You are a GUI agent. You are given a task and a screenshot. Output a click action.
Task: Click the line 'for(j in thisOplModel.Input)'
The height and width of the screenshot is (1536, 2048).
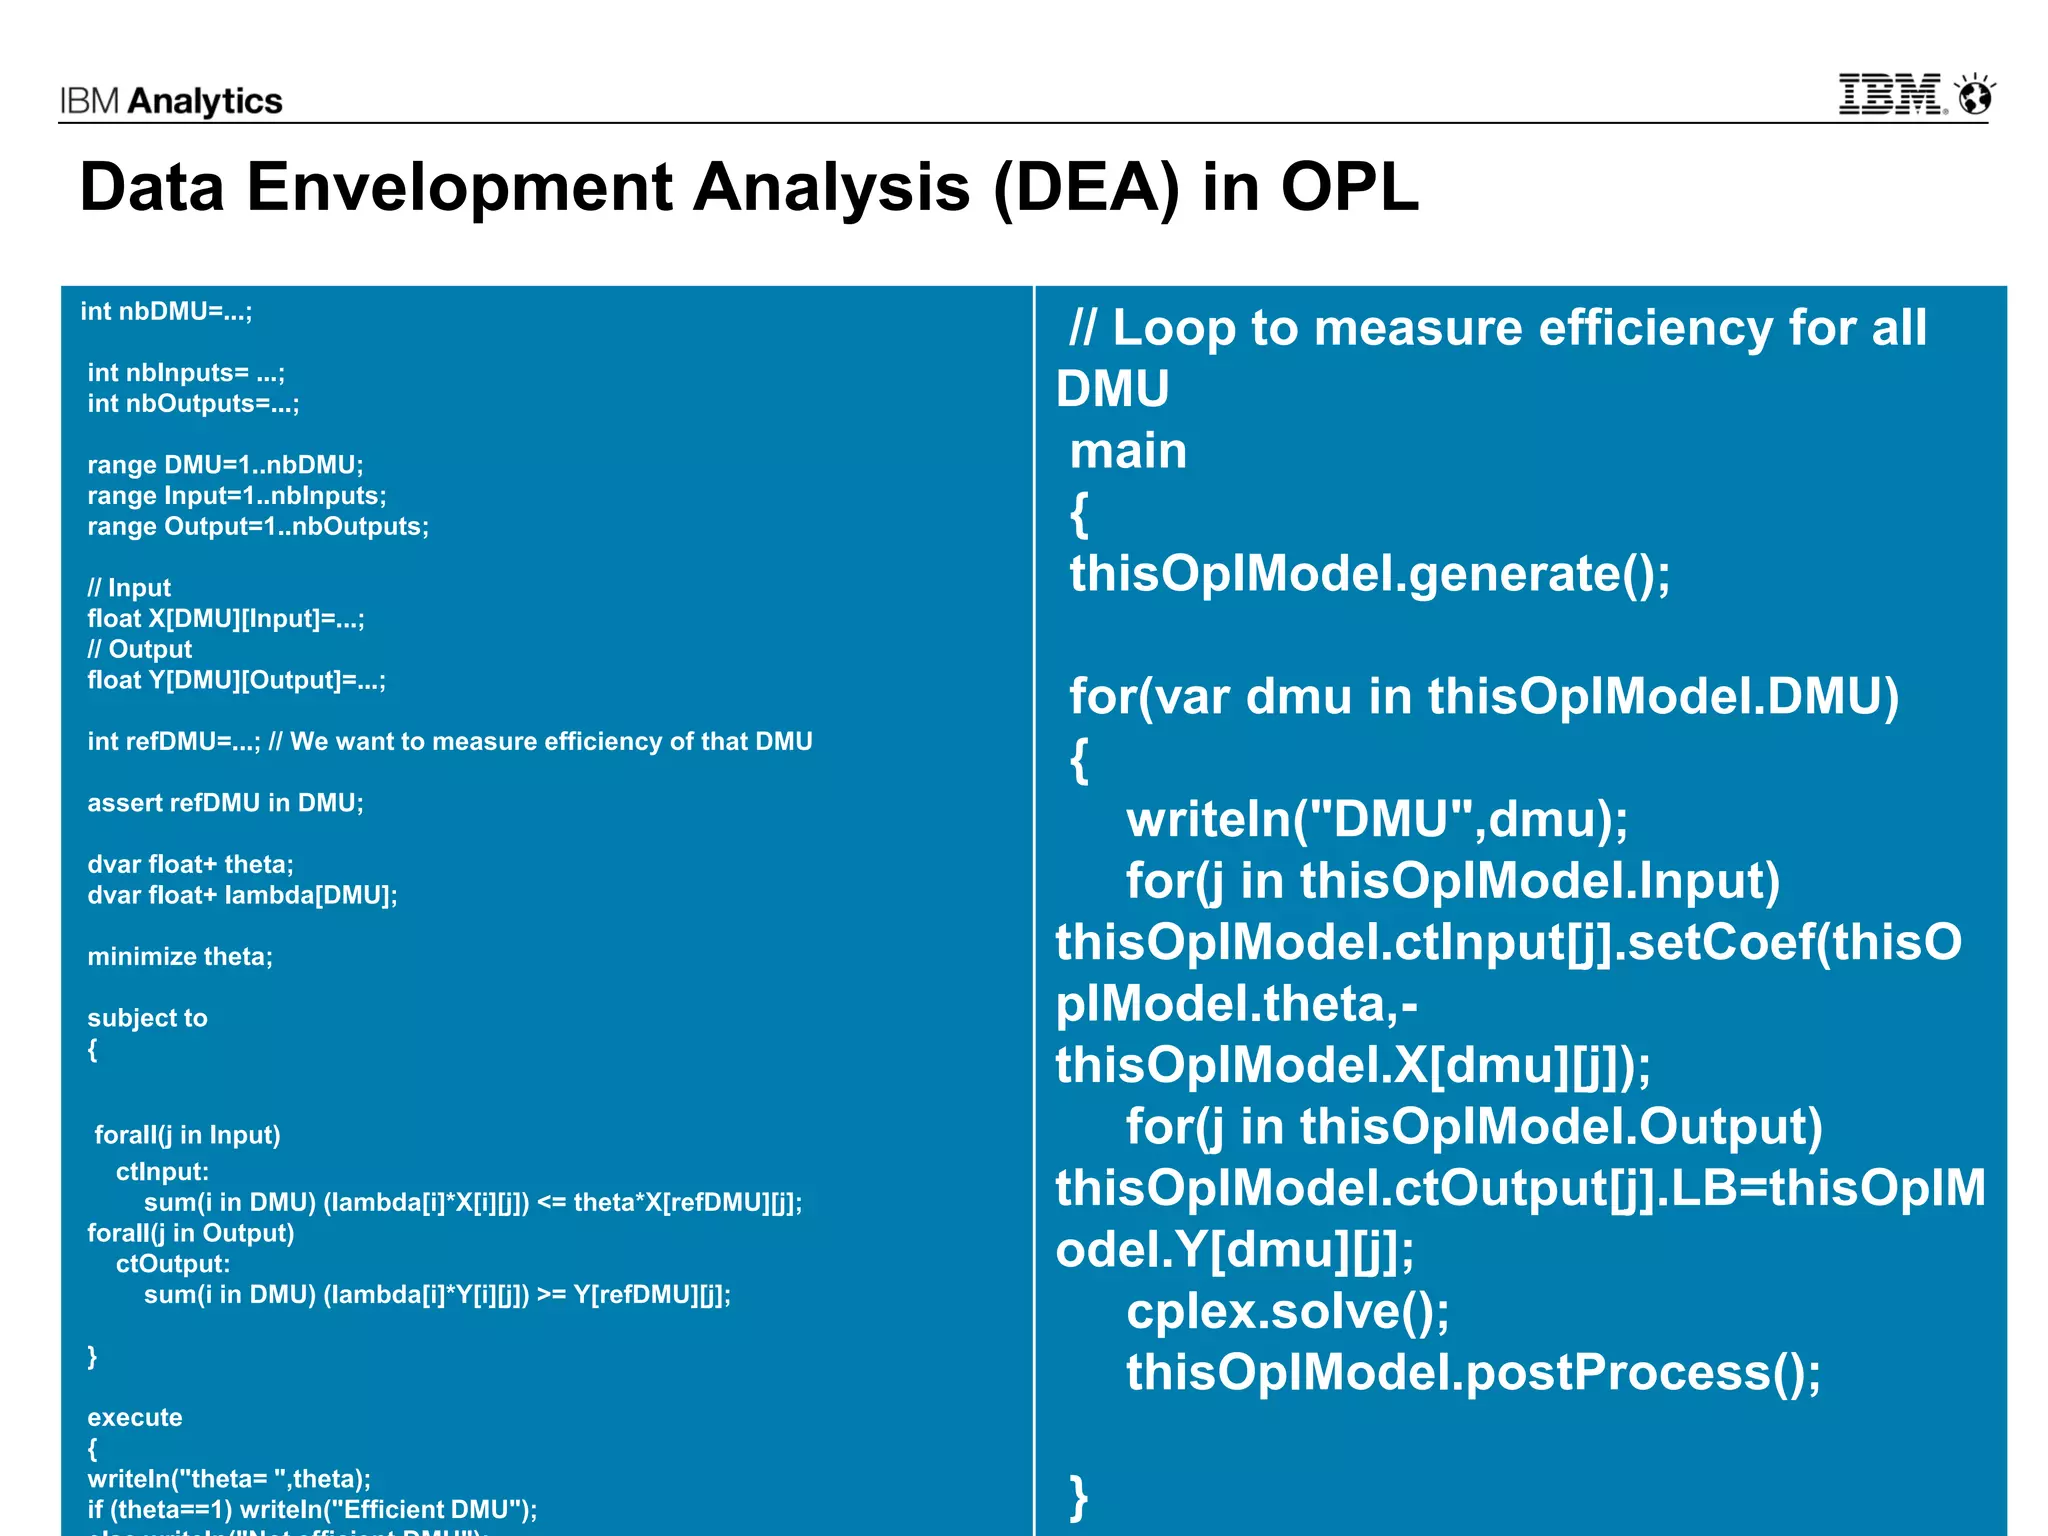tap(1453, 881)
